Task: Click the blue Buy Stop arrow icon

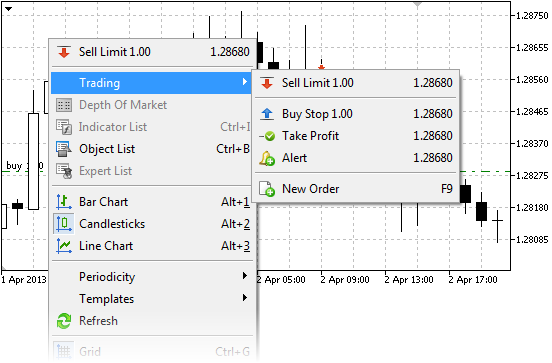Action: [x=267, y=114]
